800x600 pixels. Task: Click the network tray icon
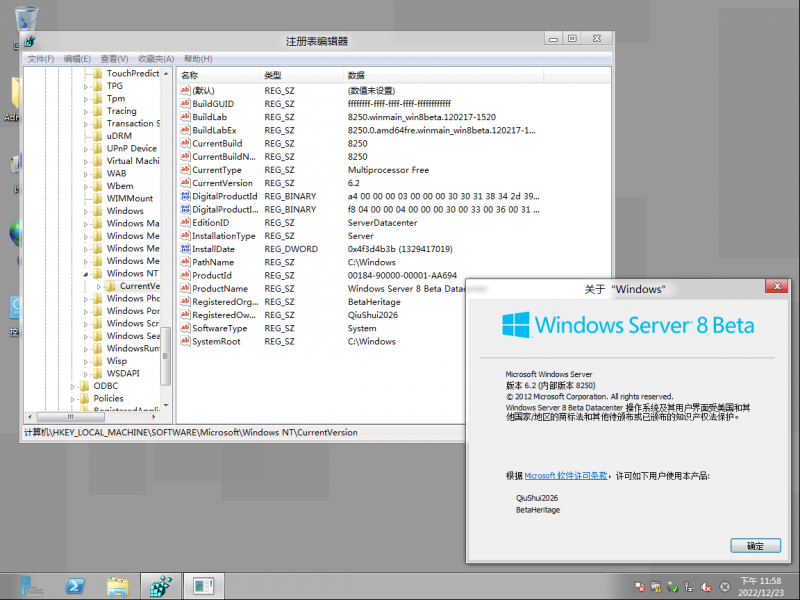689,587
